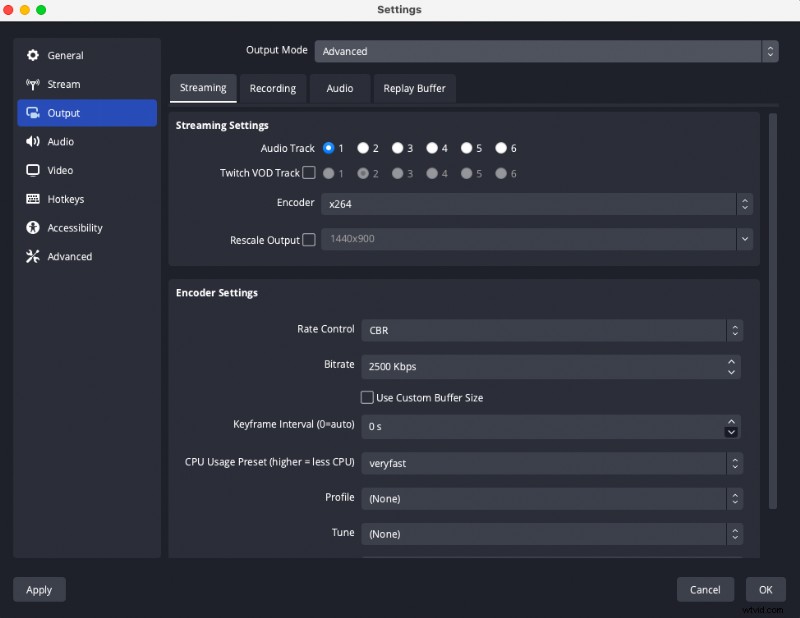The width and height of the screenshot is (800, 618).
Task: Open the Audio settings section
Action: click(59, 141)
